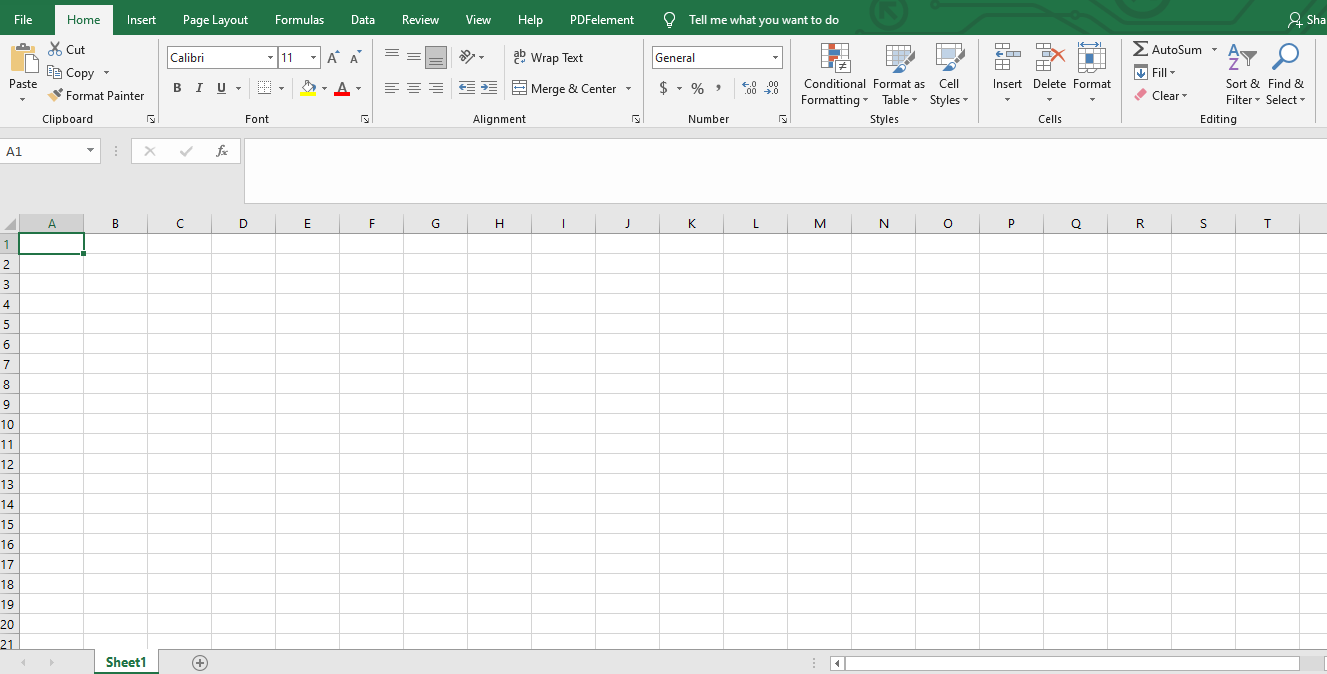Toggle underline formatting
This screenshot has height=674, width=1327.
coord(220,88)
